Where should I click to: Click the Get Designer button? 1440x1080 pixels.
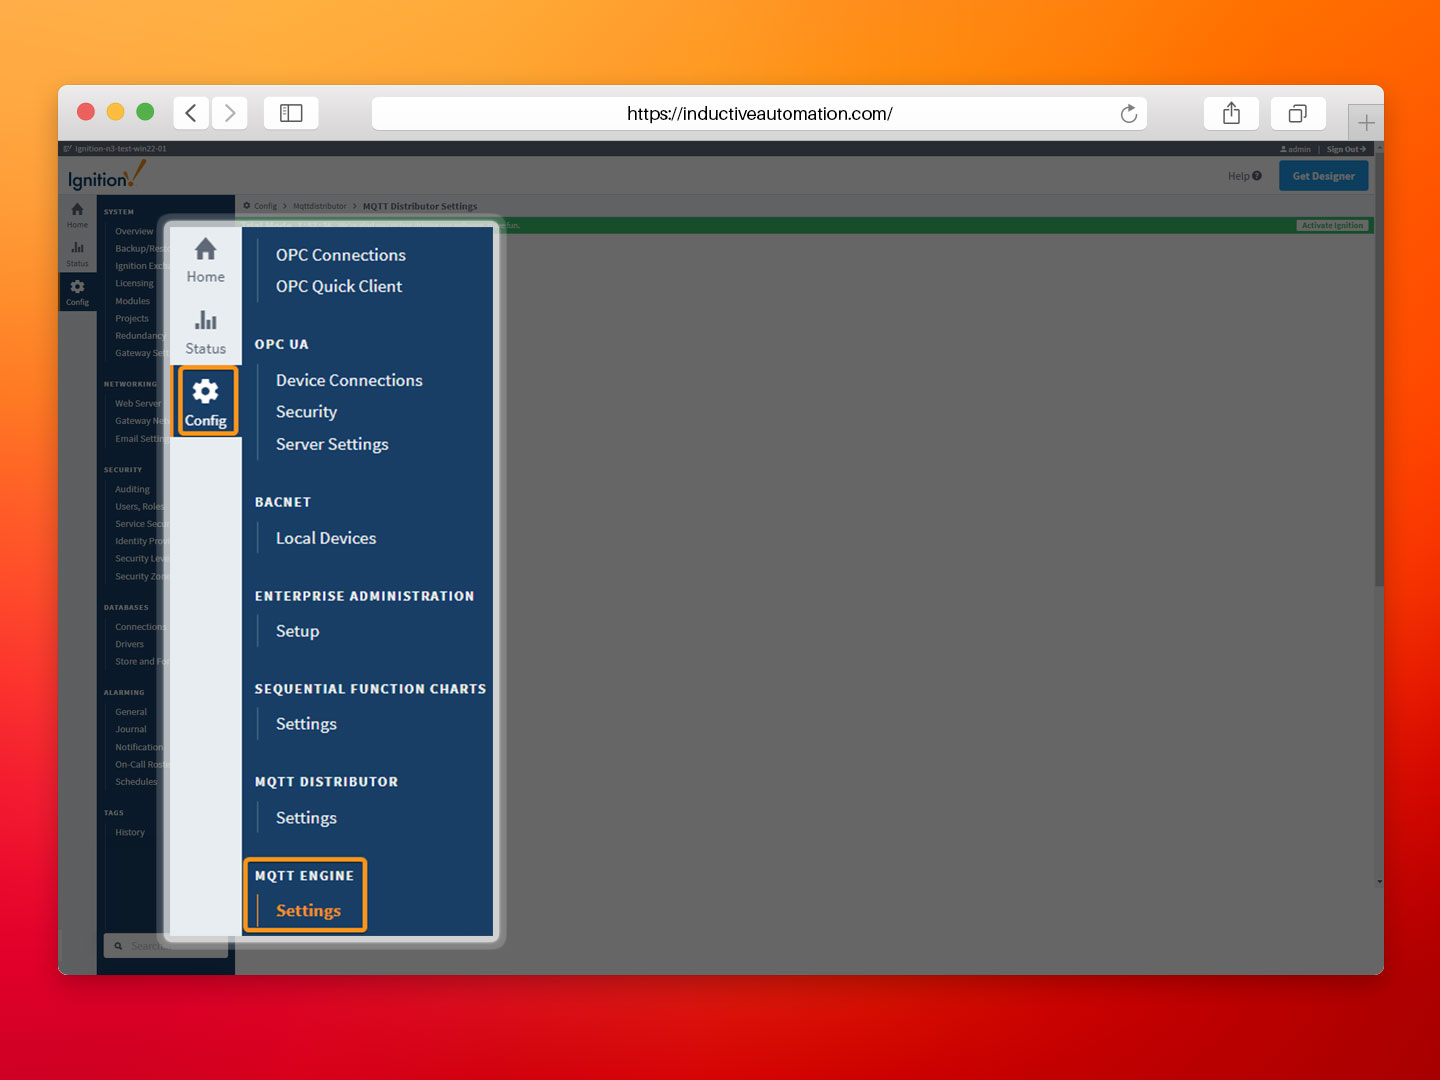1323,175
